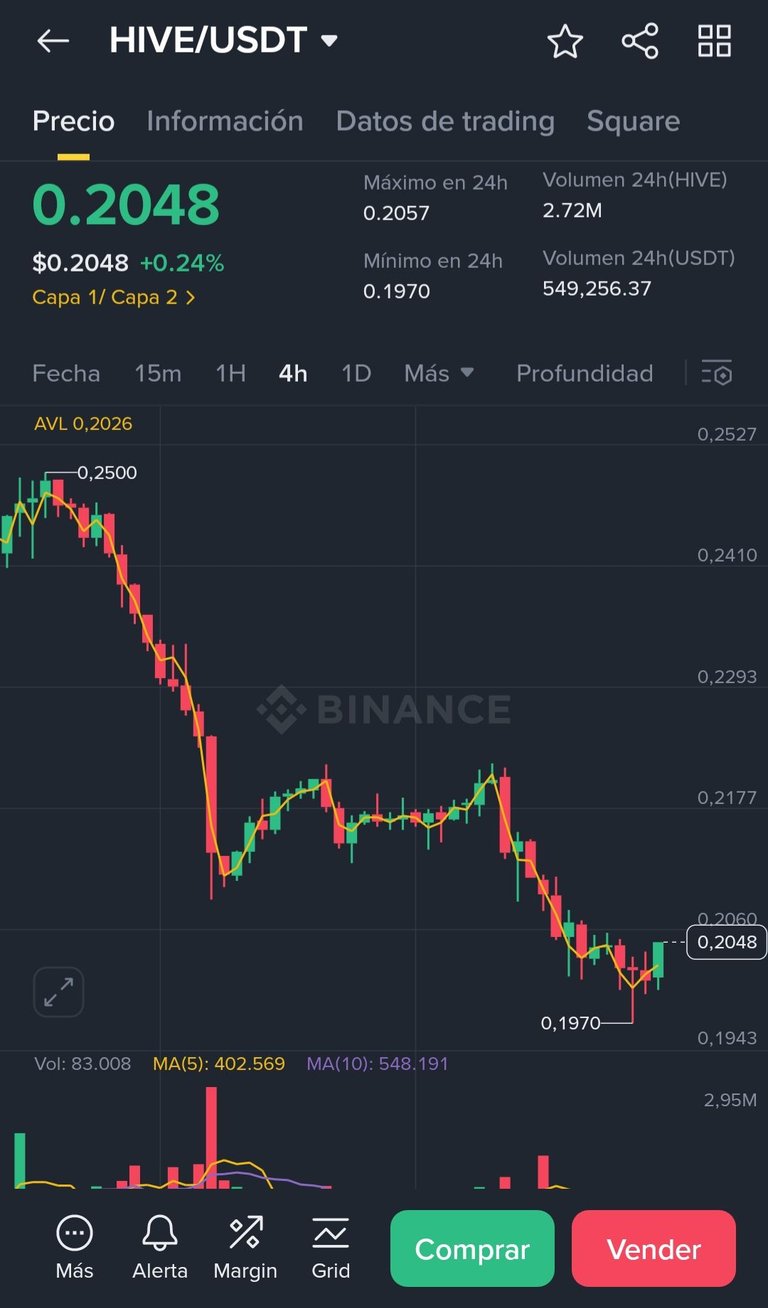Open chart settings icon beside Profundidad
The width and height of the screenshot is (768, 1308).
click(716, 373)
